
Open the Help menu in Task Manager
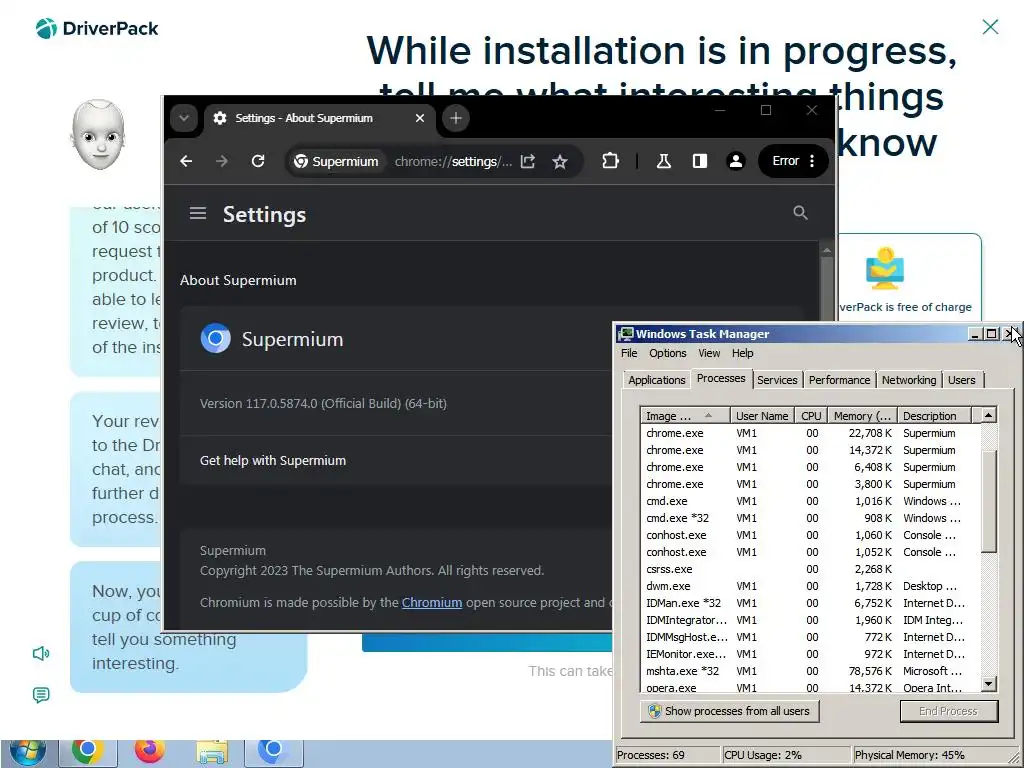pos(743,353)
